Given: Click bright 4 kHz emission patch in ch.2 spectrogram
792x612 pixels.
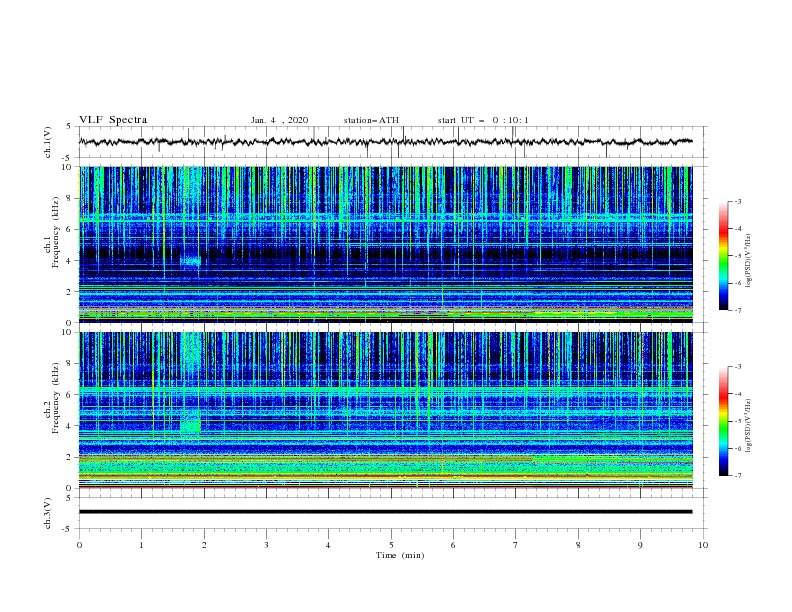Looking at the screenshot, I should [190, 425].
